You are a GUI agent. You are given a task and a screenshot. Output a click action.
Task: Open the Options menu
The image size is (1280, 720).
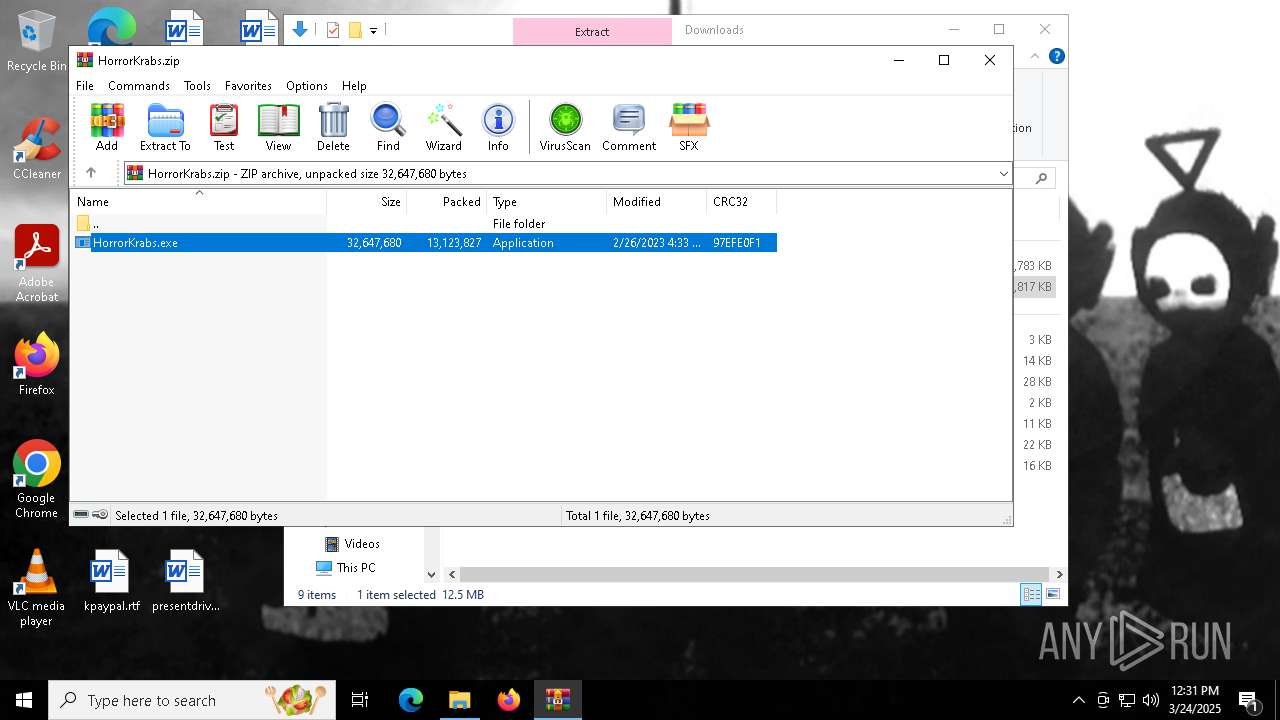coord(307,86)
